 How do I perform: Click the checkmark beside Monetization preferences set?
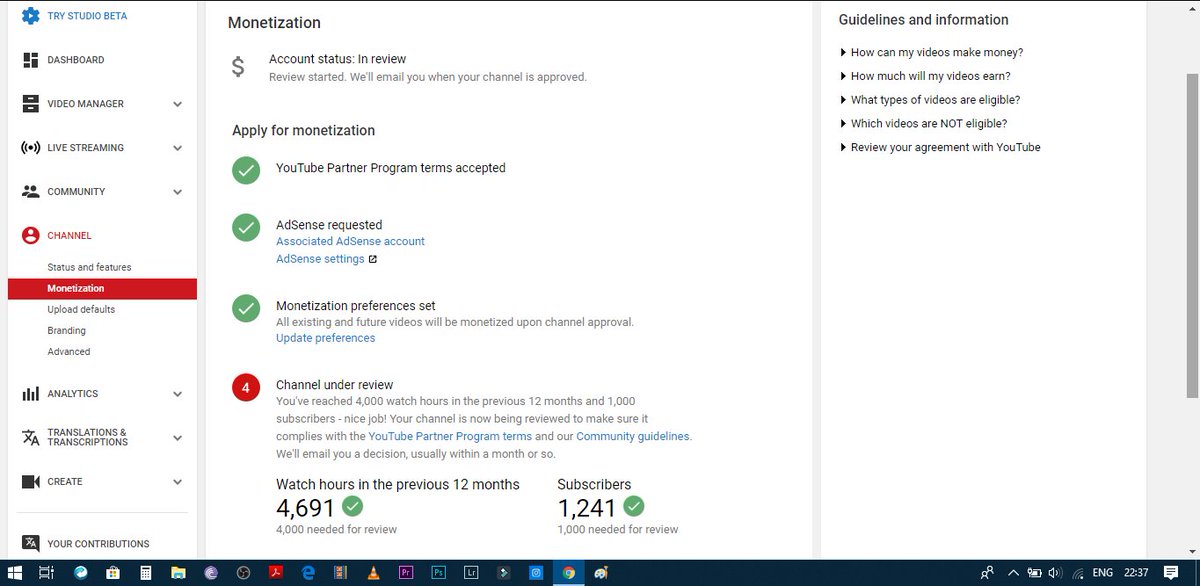click(246, 308)
